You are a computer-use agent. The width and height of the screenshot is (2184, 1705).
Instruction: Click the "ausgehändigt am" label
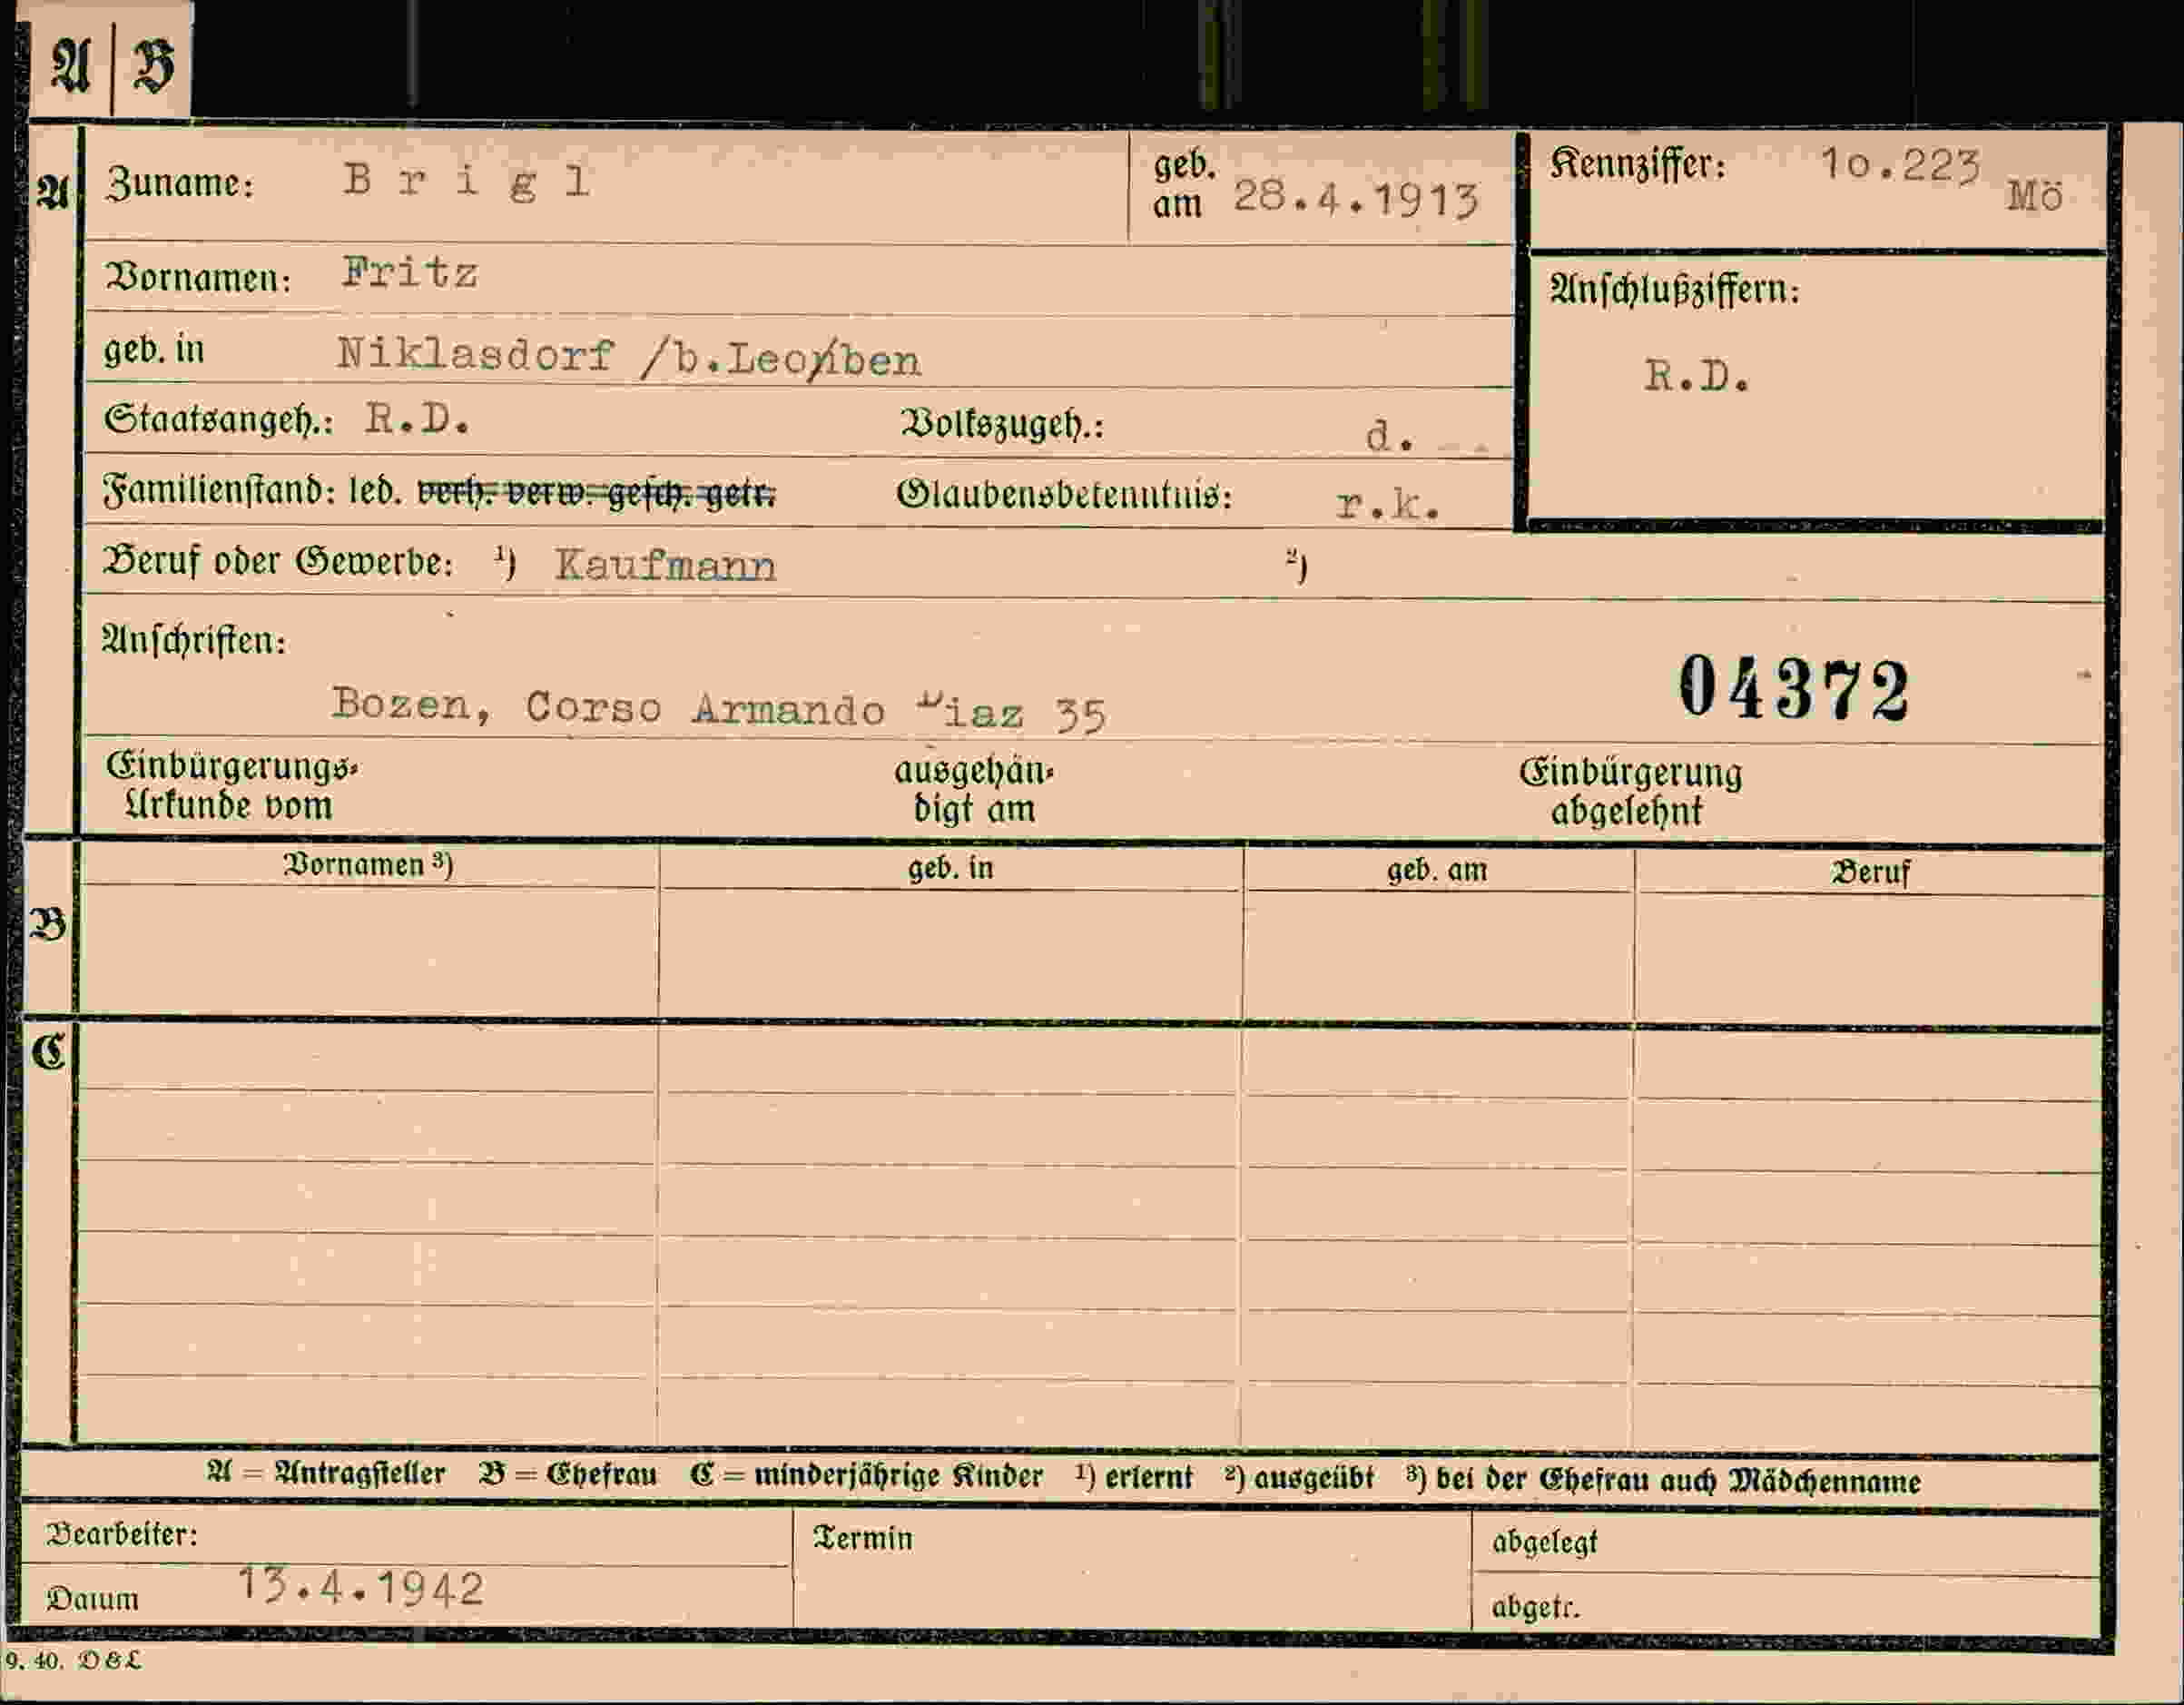point(974,790)
